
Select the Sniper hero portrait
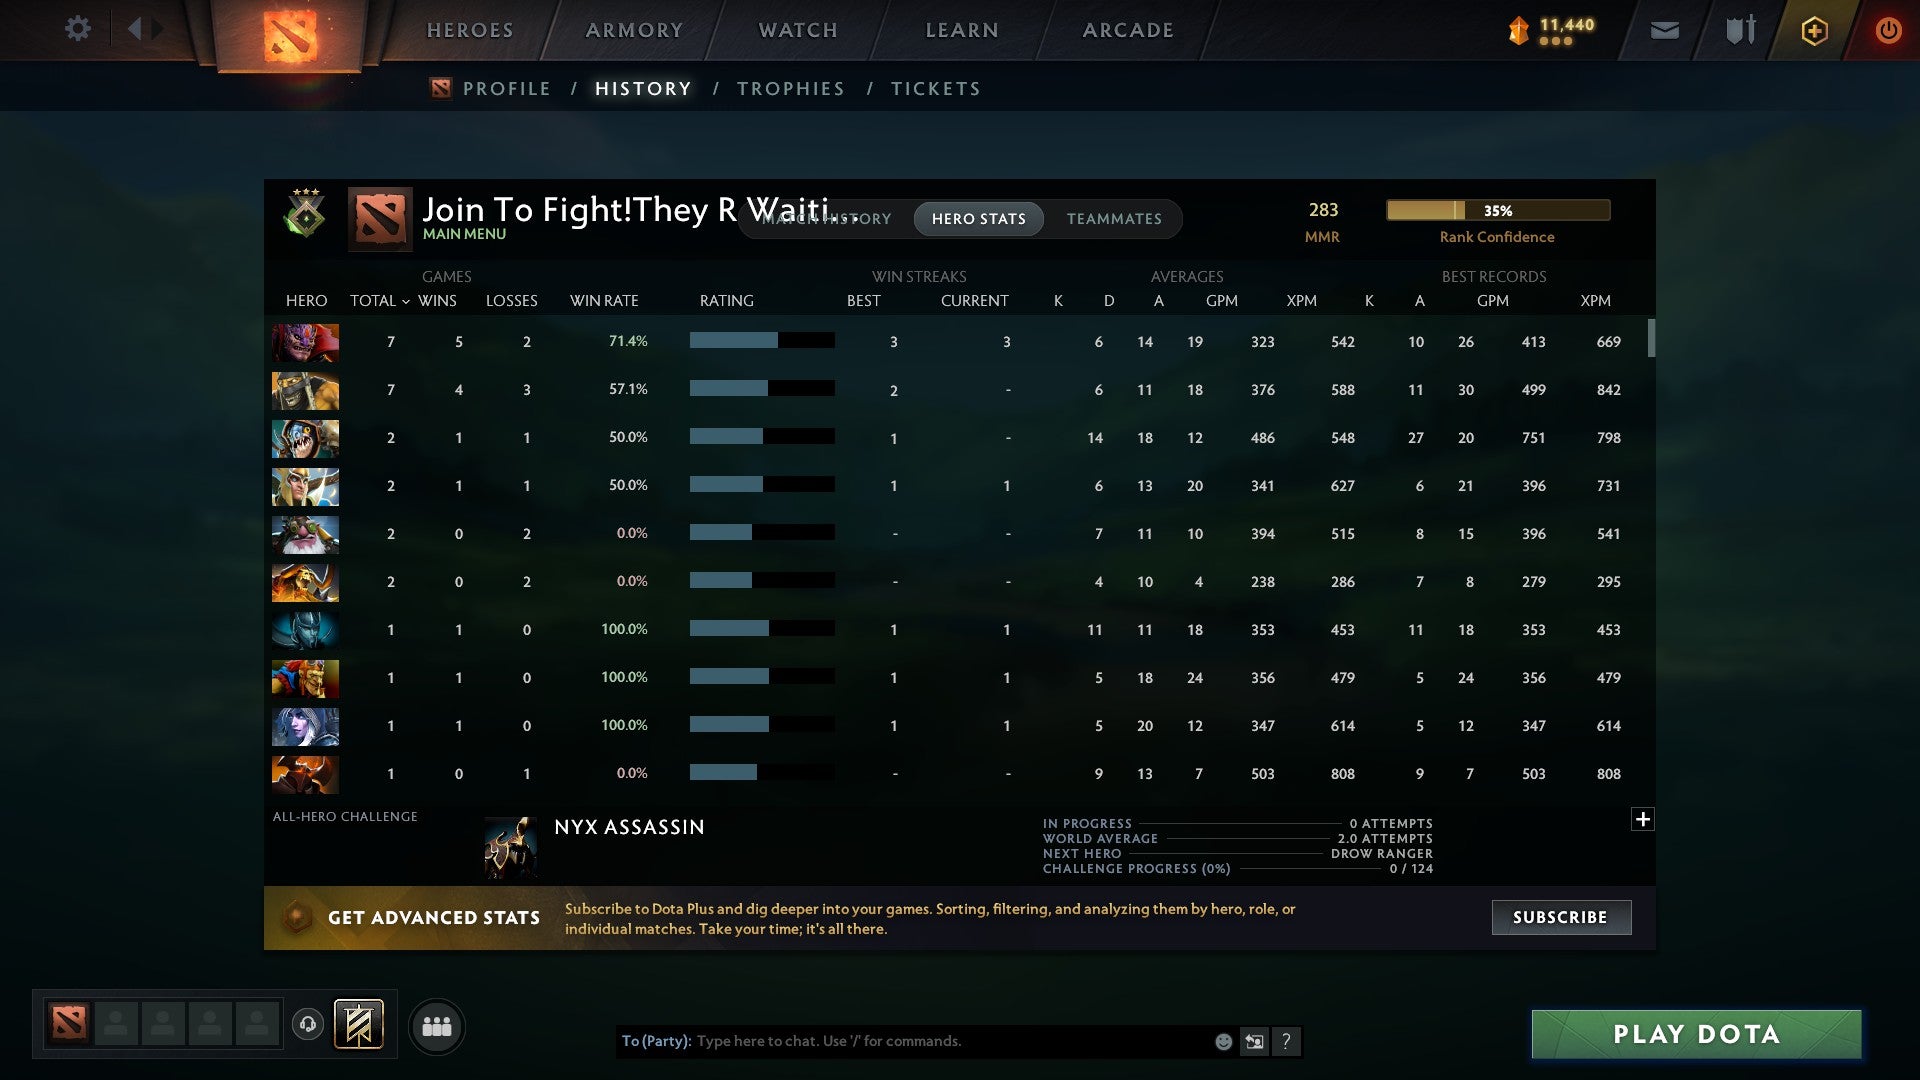click(x=305, y=534)
